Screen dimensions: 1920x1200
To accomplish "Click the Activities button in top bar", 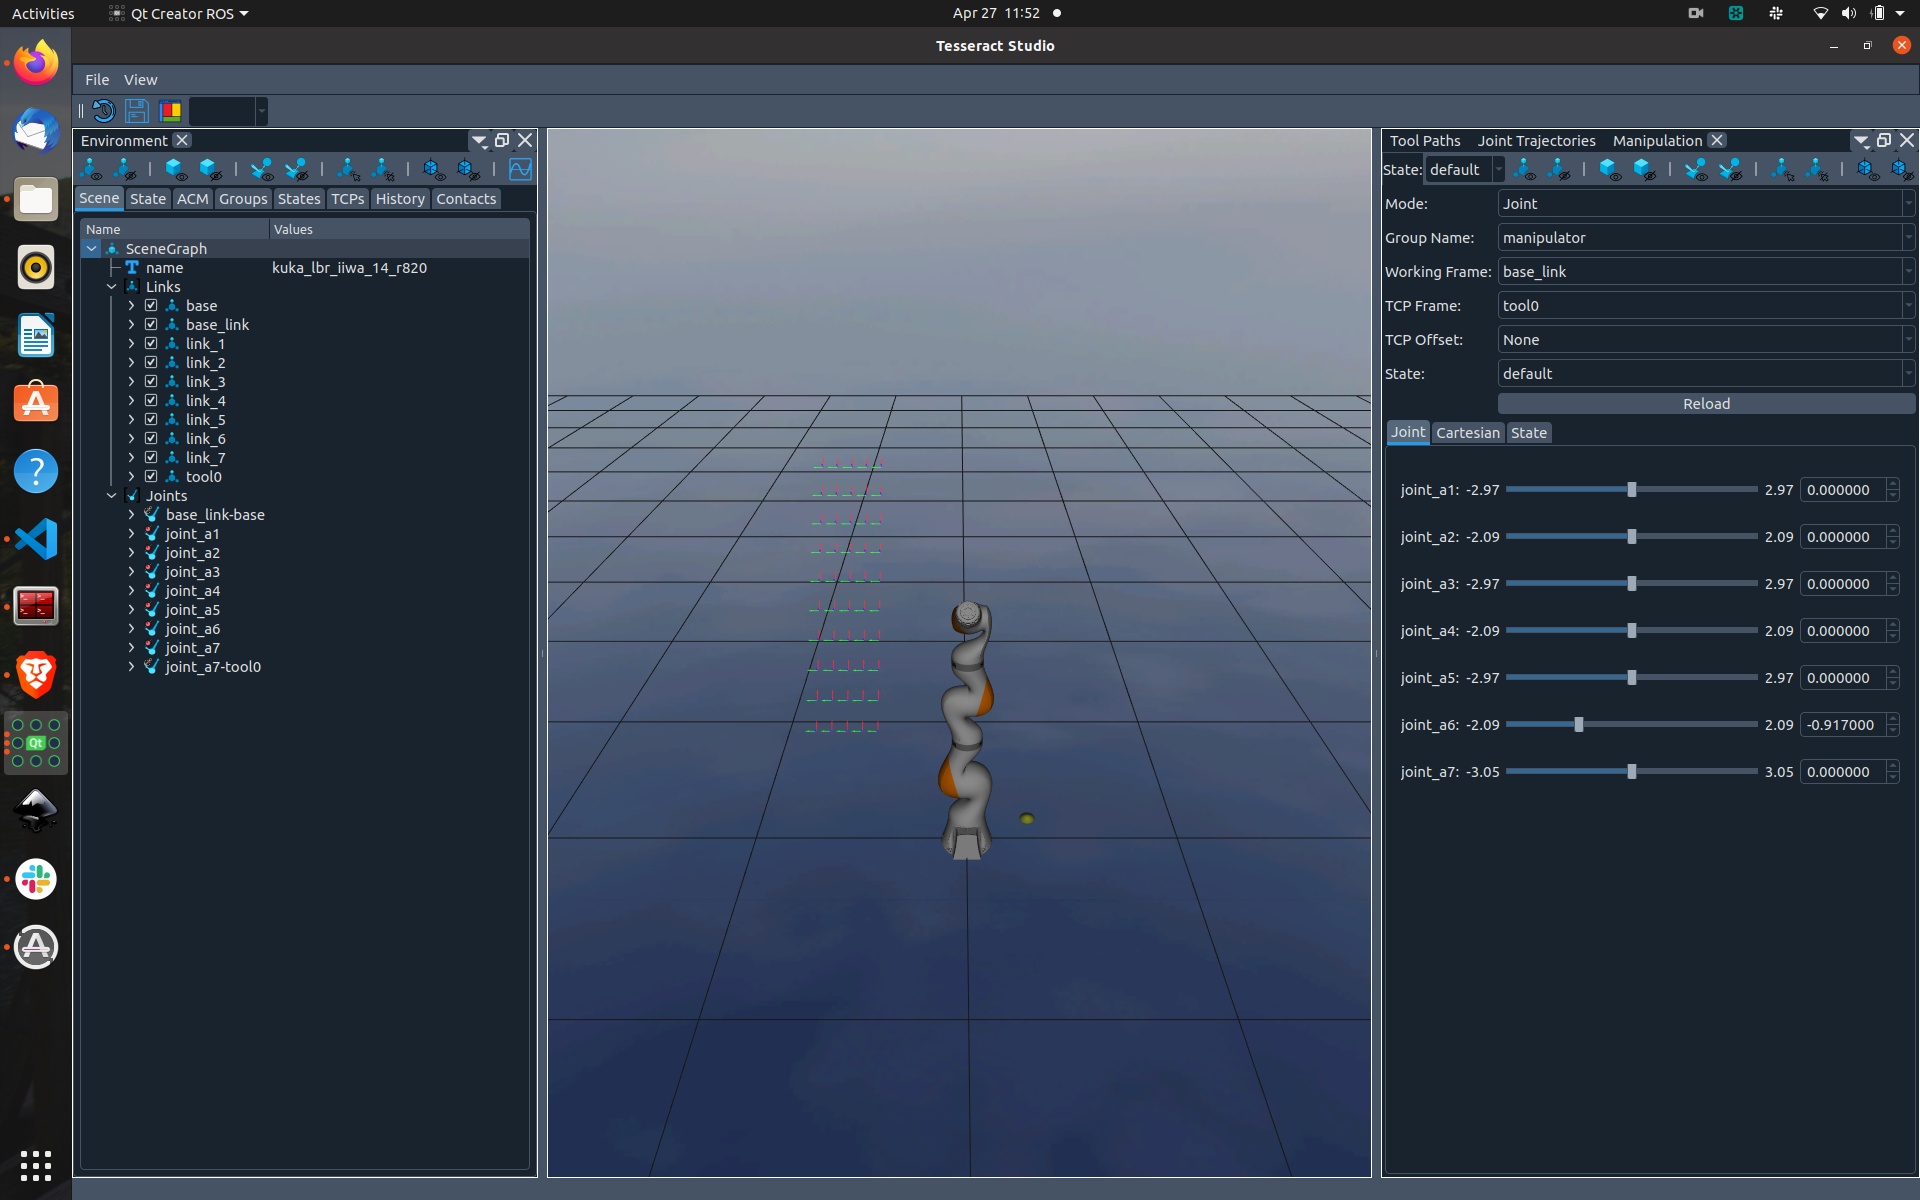I will 43,13.
